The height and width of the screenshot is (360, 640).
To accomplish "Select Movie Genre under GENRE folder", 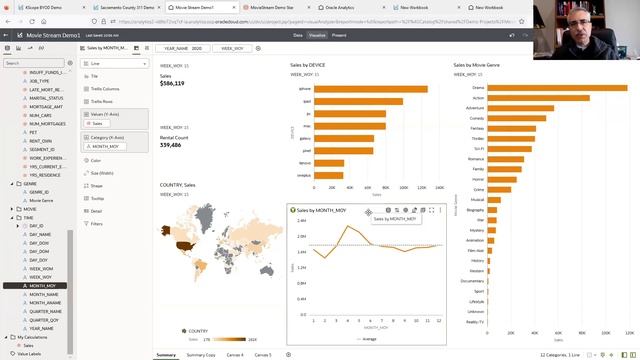I will click(x=41, y=200).
